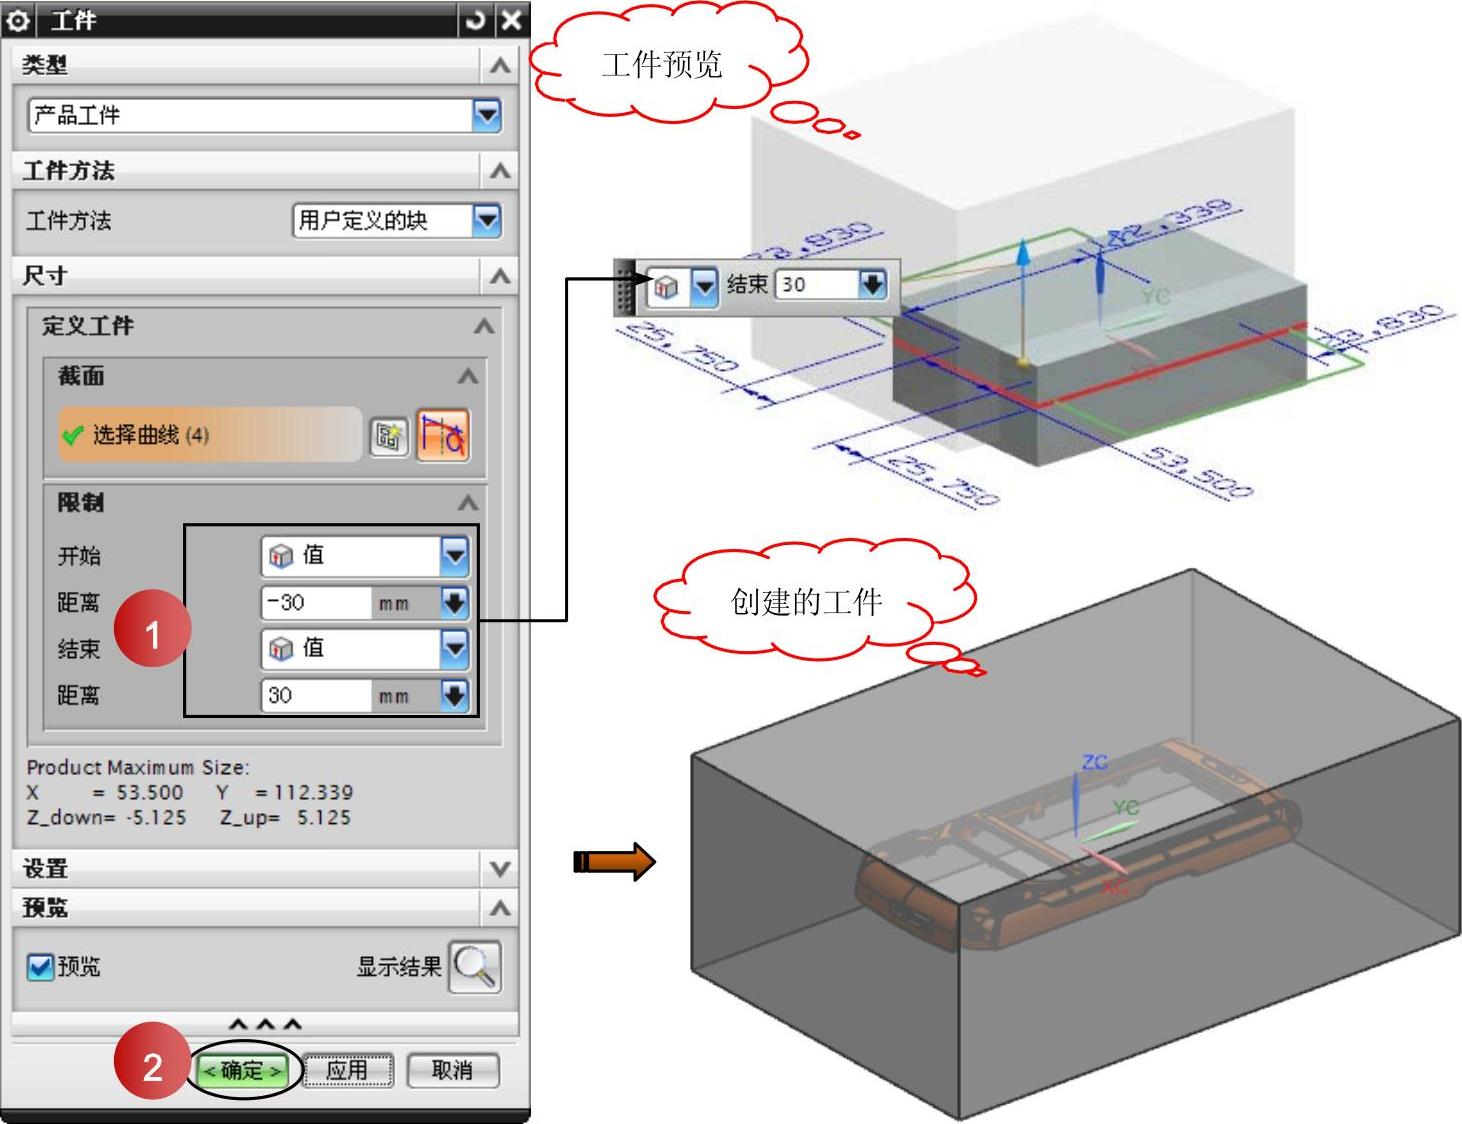The image size is (1462, 1124).
Task: Collapse the 定义工件 group
Action: (x=484, y=326)
